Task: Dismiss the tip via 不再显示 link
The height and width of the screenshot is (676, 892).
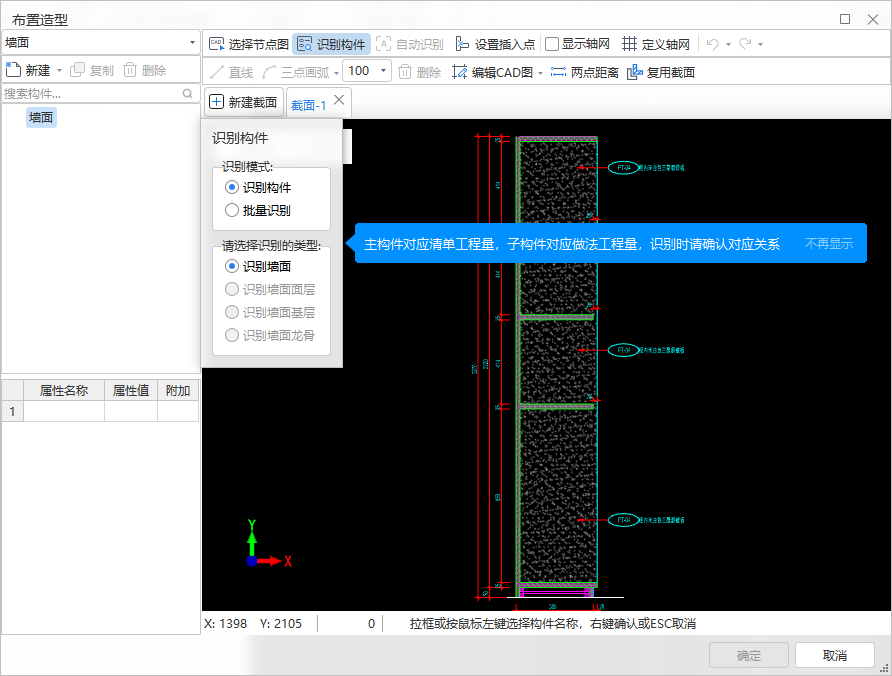Action: point(829,244)
